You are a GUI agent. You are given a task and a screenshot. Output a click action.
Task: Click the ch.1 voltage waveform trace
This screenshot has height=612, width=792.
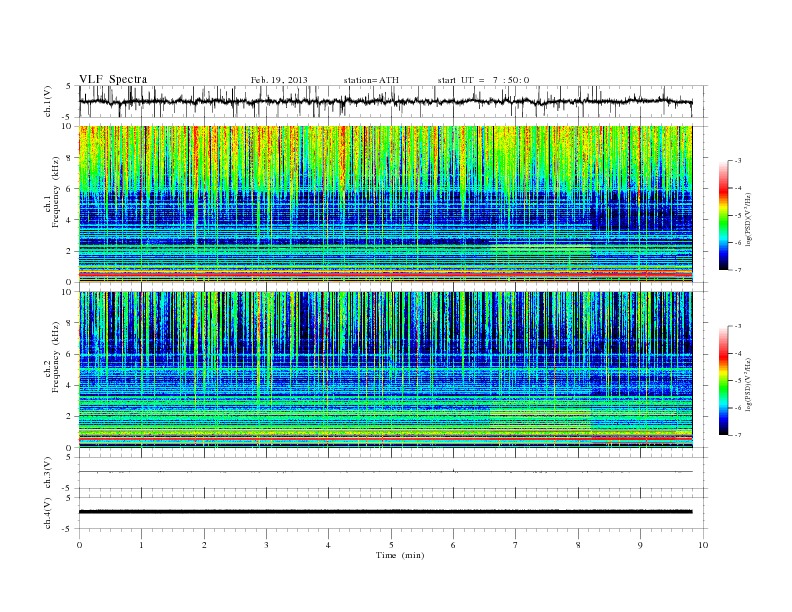(385, 101)
